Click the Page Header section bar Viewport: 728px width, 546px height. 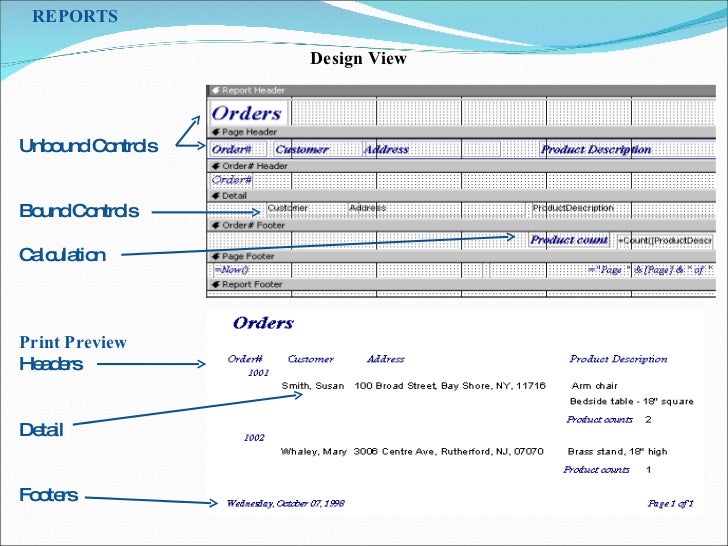tap(461, 132)
